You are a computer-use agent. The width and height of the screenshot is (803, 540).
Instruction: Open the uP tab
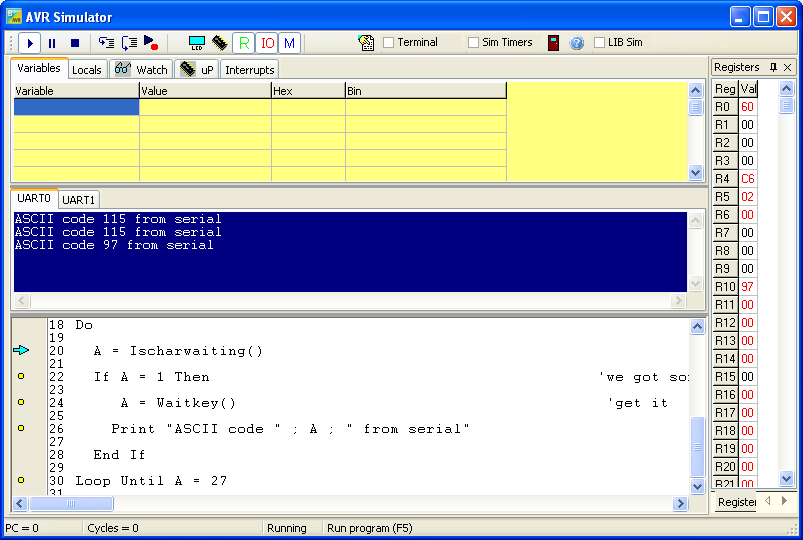[x=197, y=70]
